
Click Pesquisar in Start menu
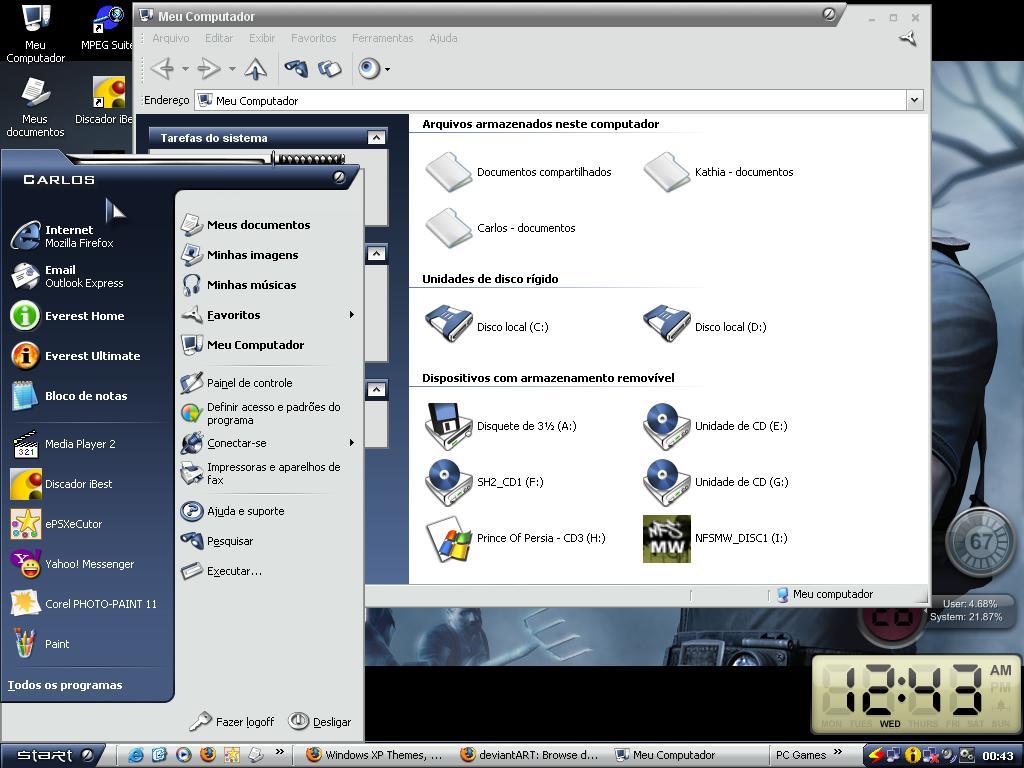[269, 541]
